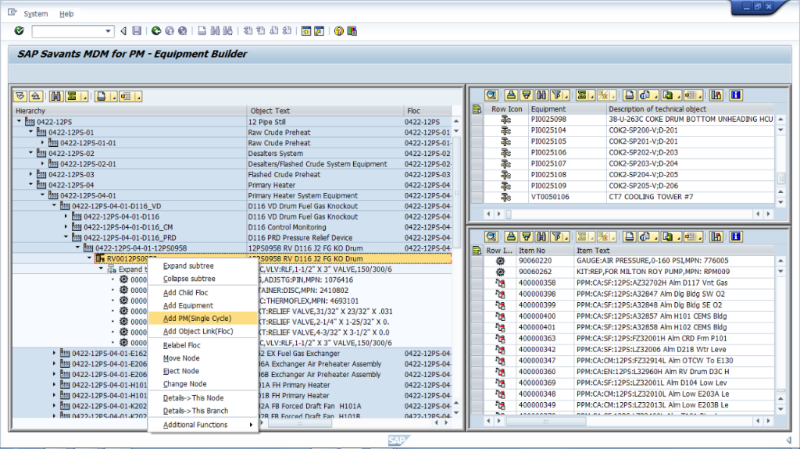Expand node 0422-12PS-03
The image size is (800, 449).
point(31,174)
